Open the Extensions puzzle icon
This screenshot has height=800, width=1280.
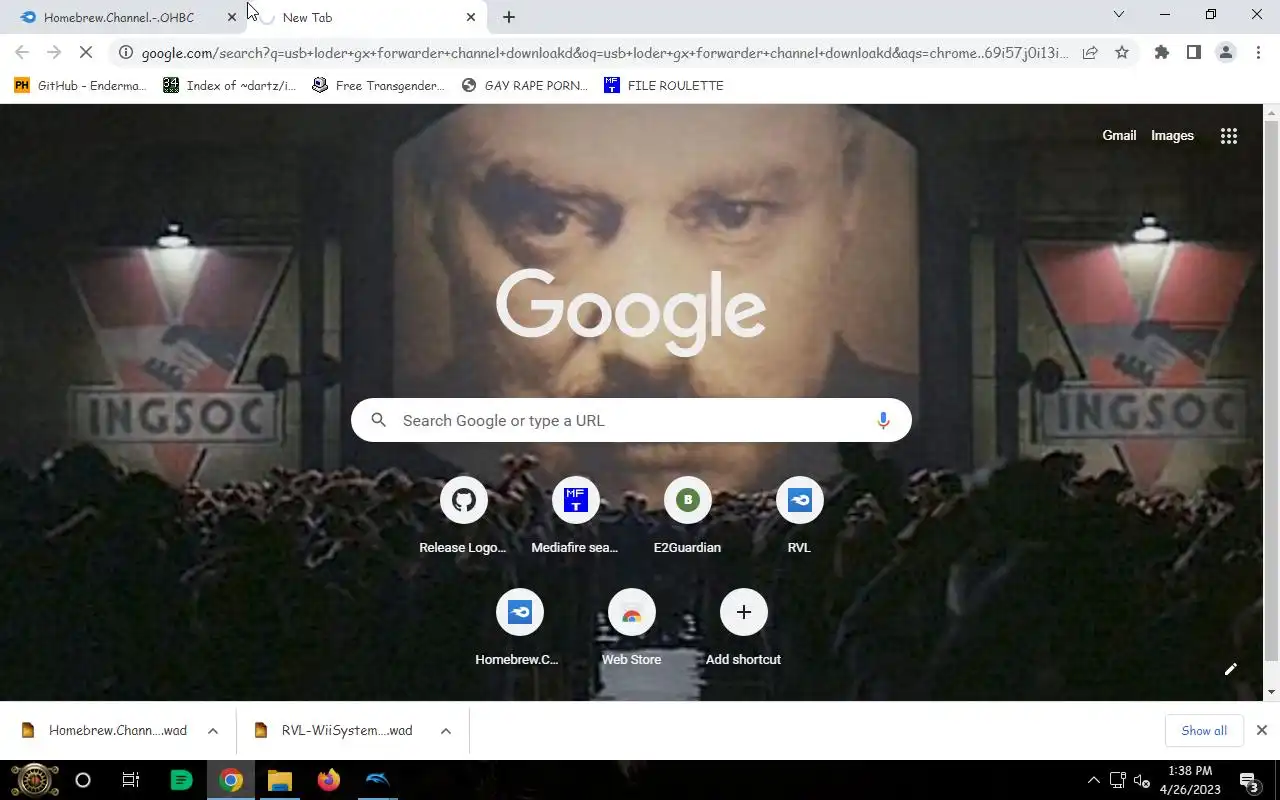1162,52
